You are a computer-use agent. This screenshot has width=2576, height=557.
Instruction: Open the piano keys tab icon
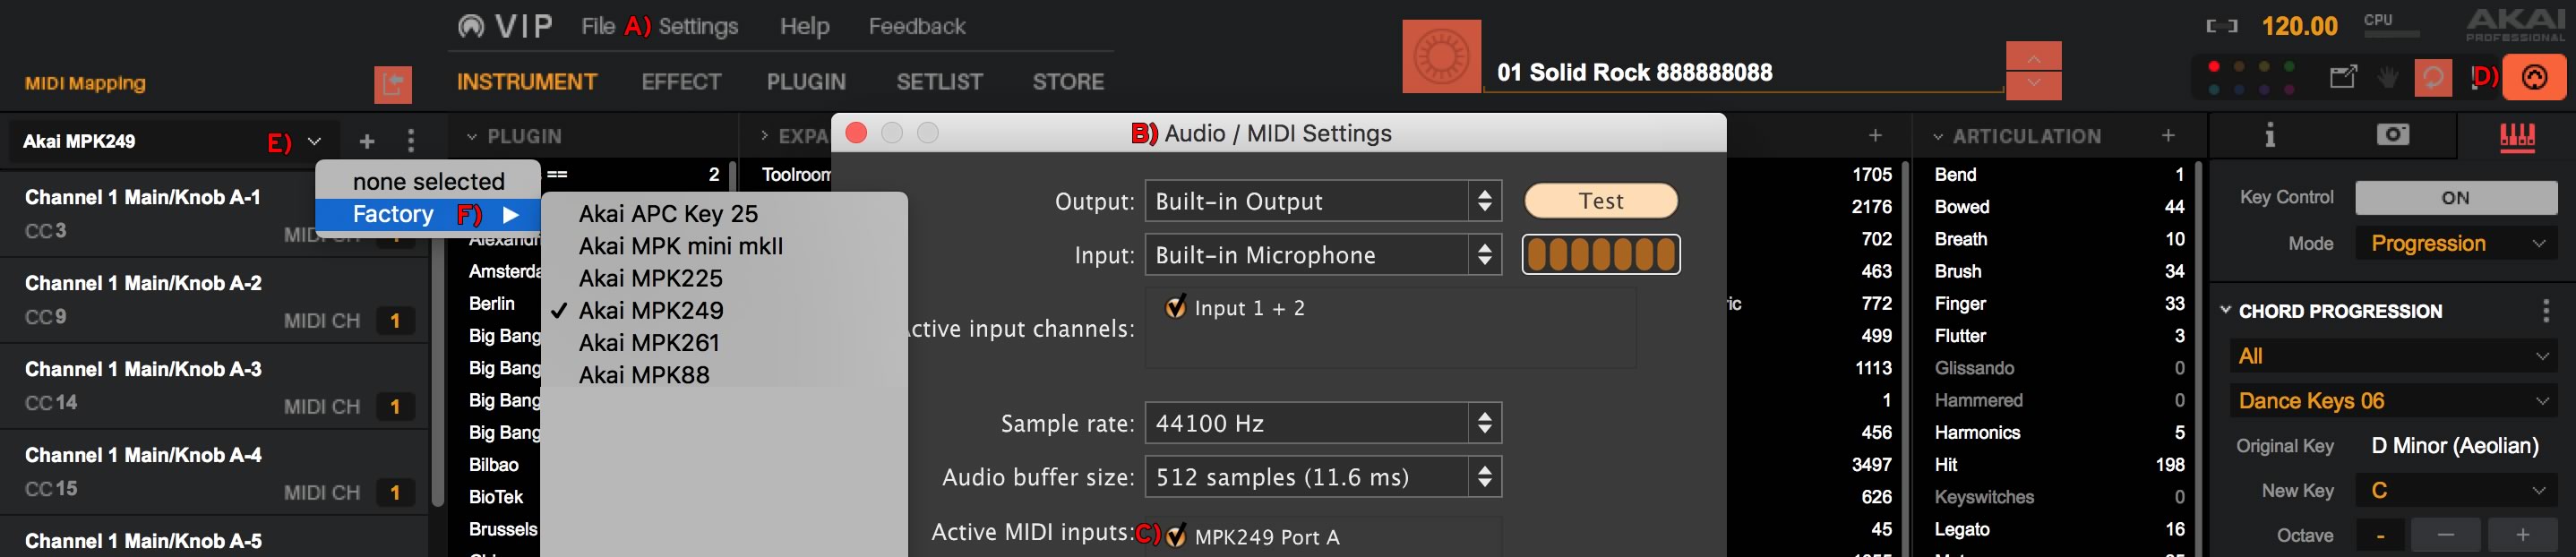click(2517, 136)
